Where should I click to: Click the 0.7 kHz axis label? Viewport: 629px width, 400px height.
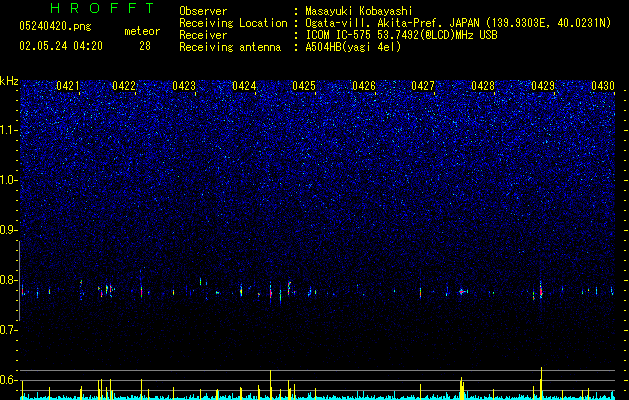coord(9,330)
